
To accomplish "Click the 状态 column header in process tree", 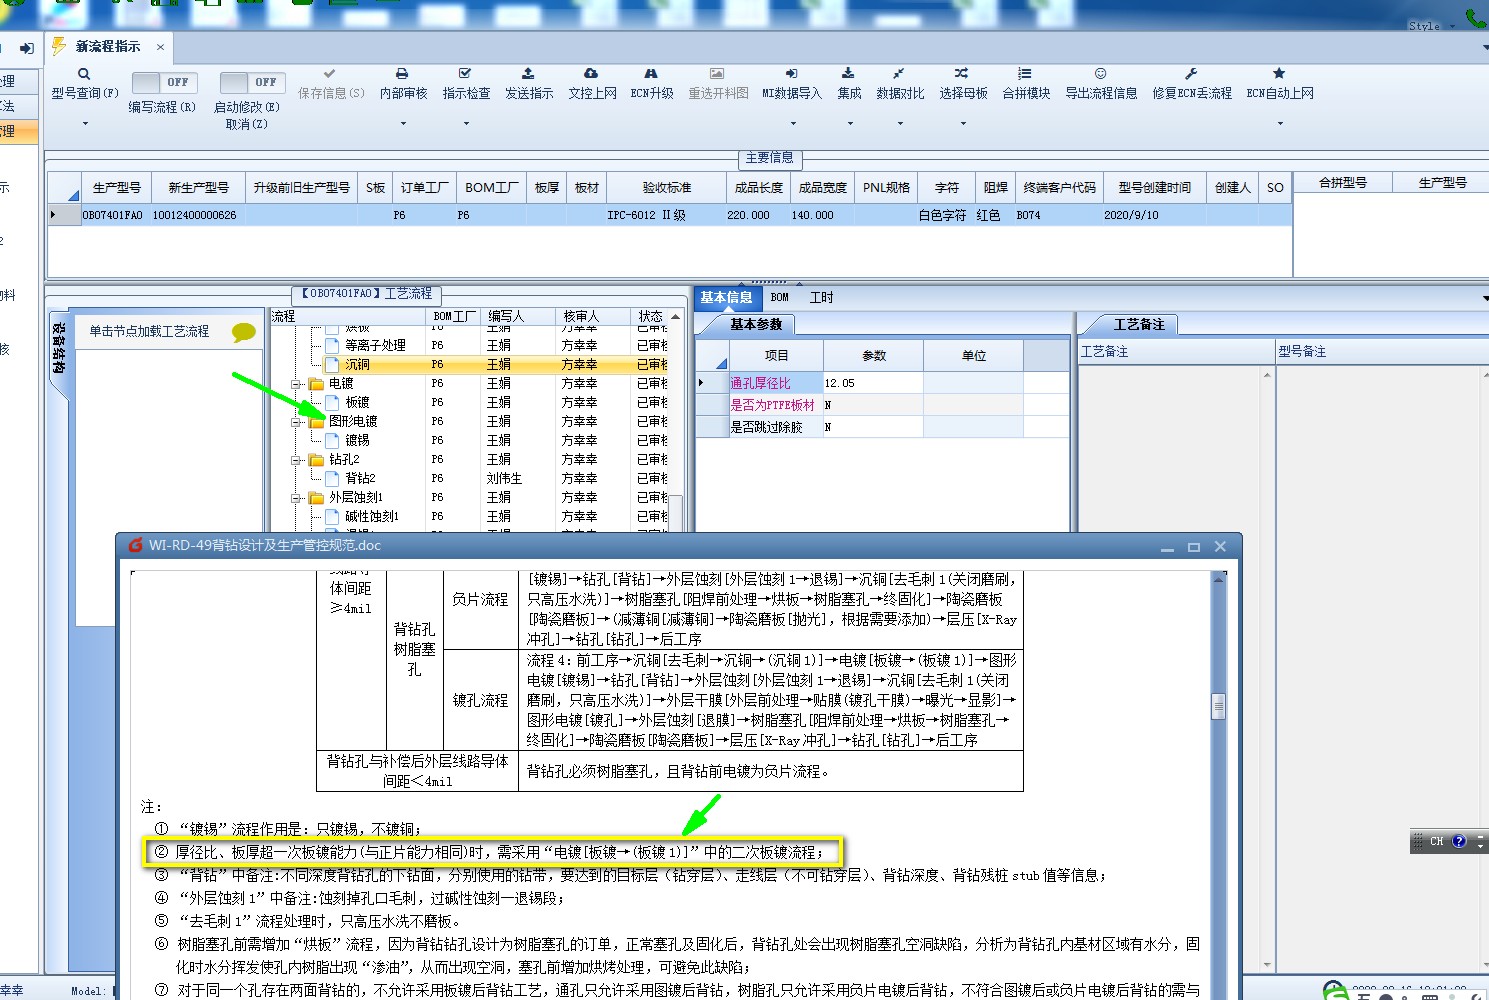I will [x=650, y=316].
